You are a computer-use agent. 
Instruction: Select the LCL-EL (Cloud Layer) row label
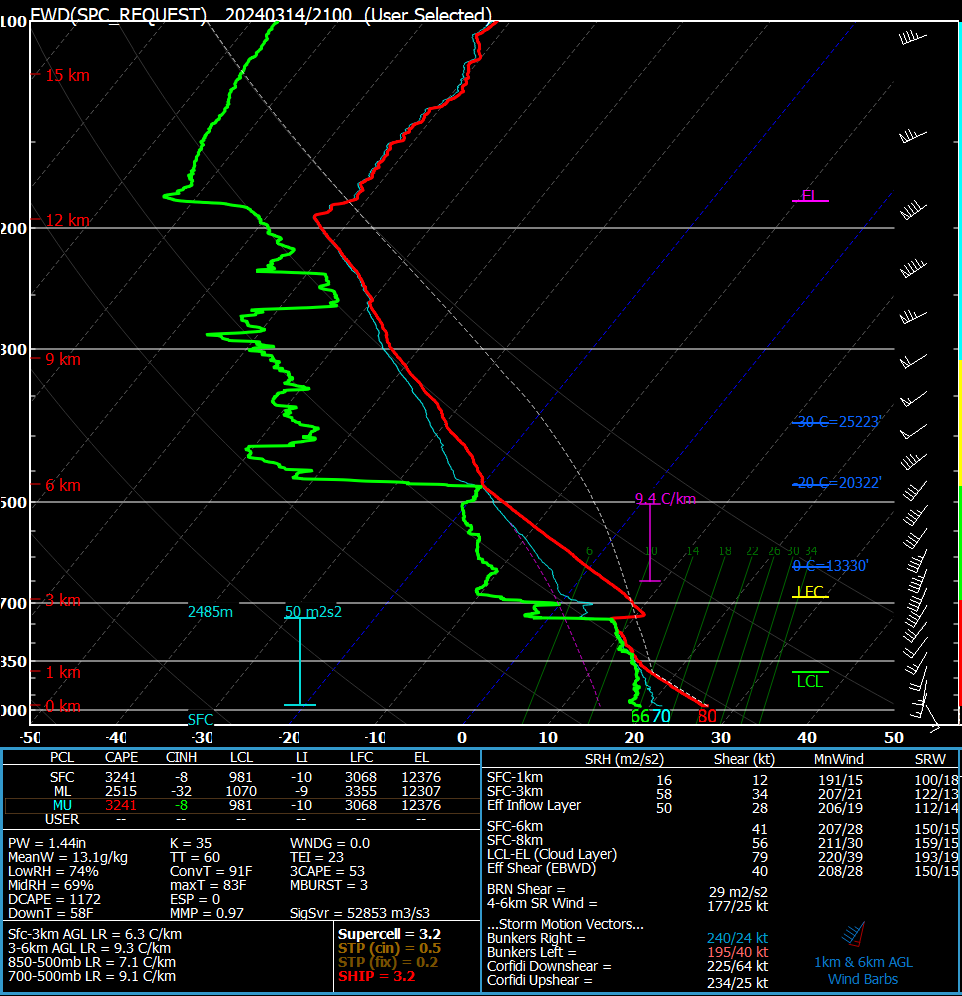552,854
